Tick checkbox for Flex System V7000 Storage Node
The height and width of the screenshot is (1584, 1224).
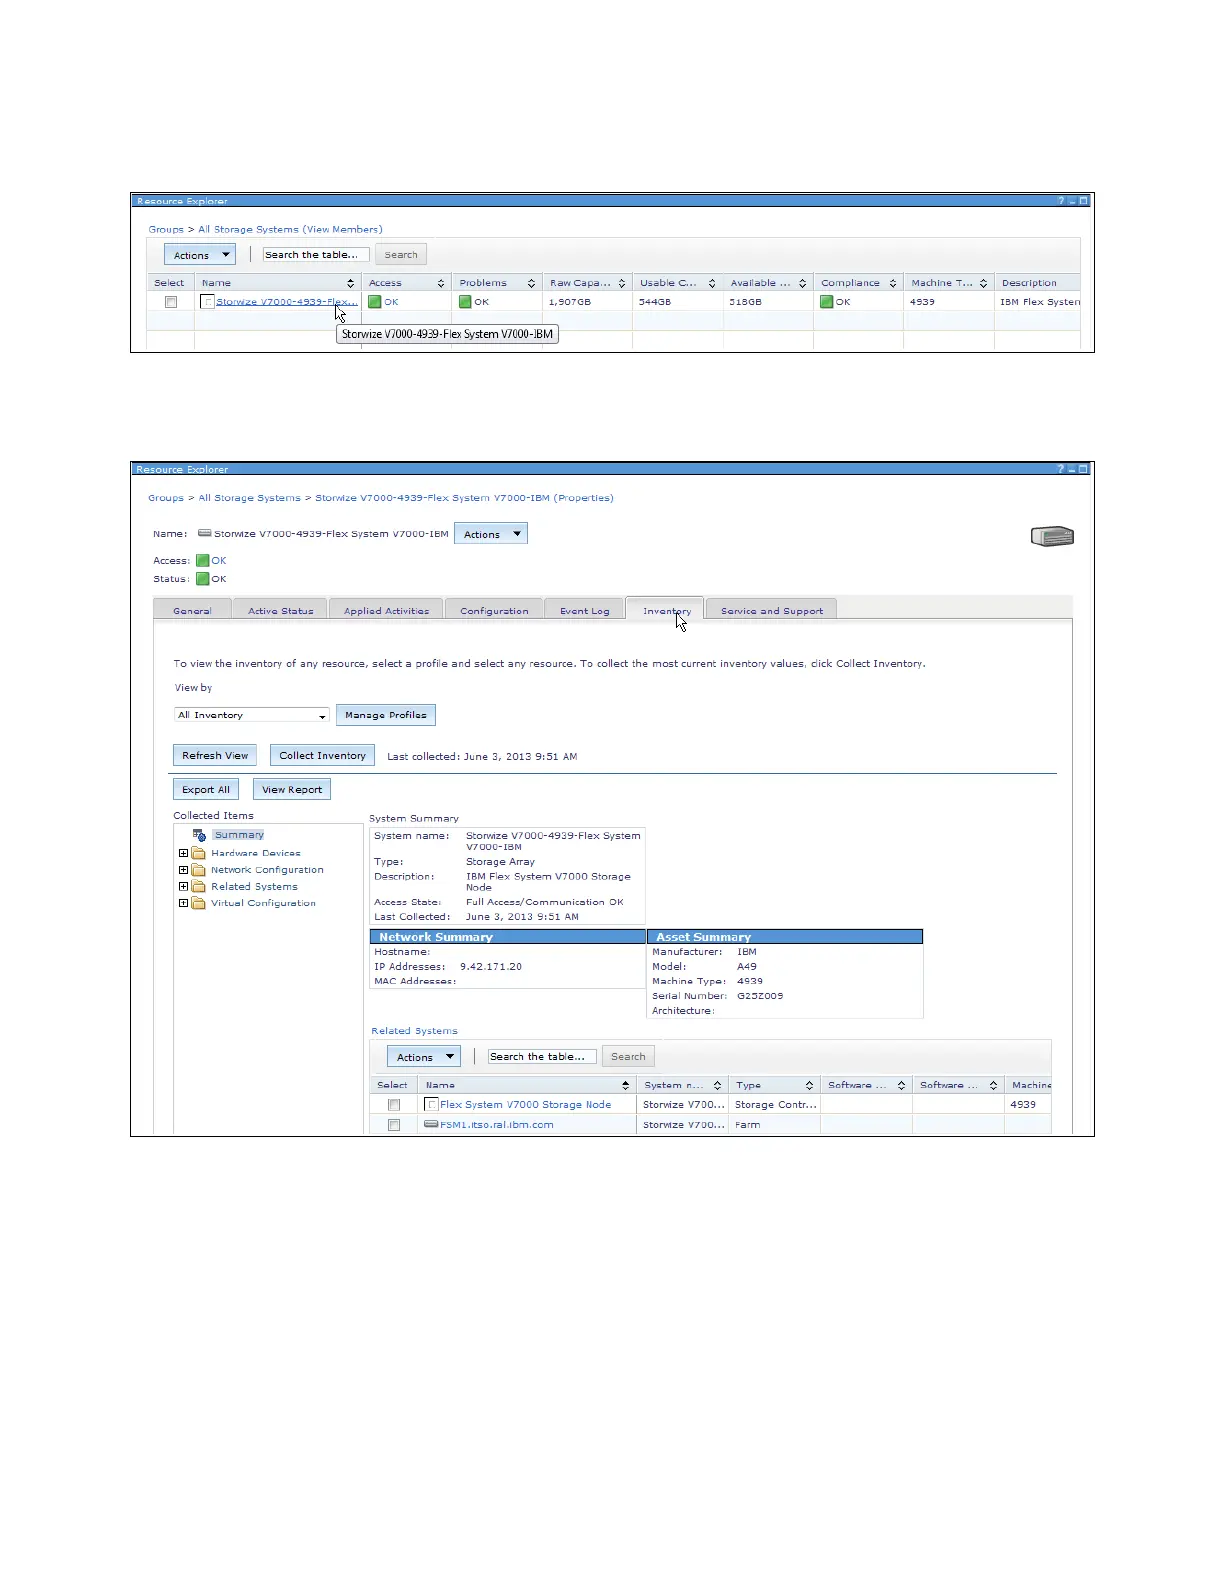[394, 1105]
